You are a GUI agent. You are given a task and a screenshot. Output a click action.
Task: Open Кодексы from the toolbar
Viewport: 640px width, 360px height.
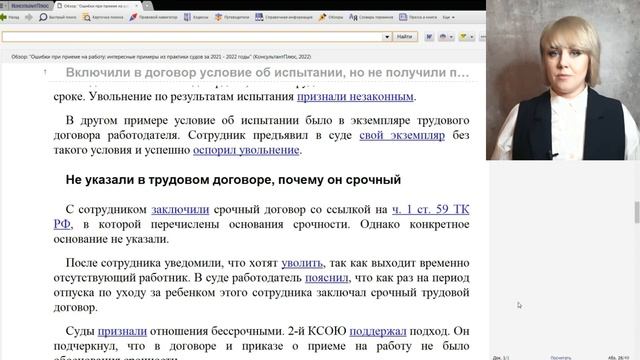click(196, 17)
